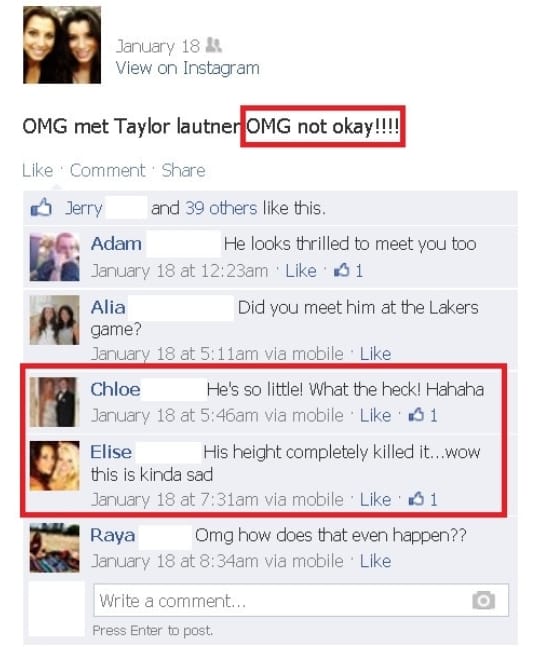Open the poster's profile photo
The height and width of the screenshot is (647, 540).
62,45
